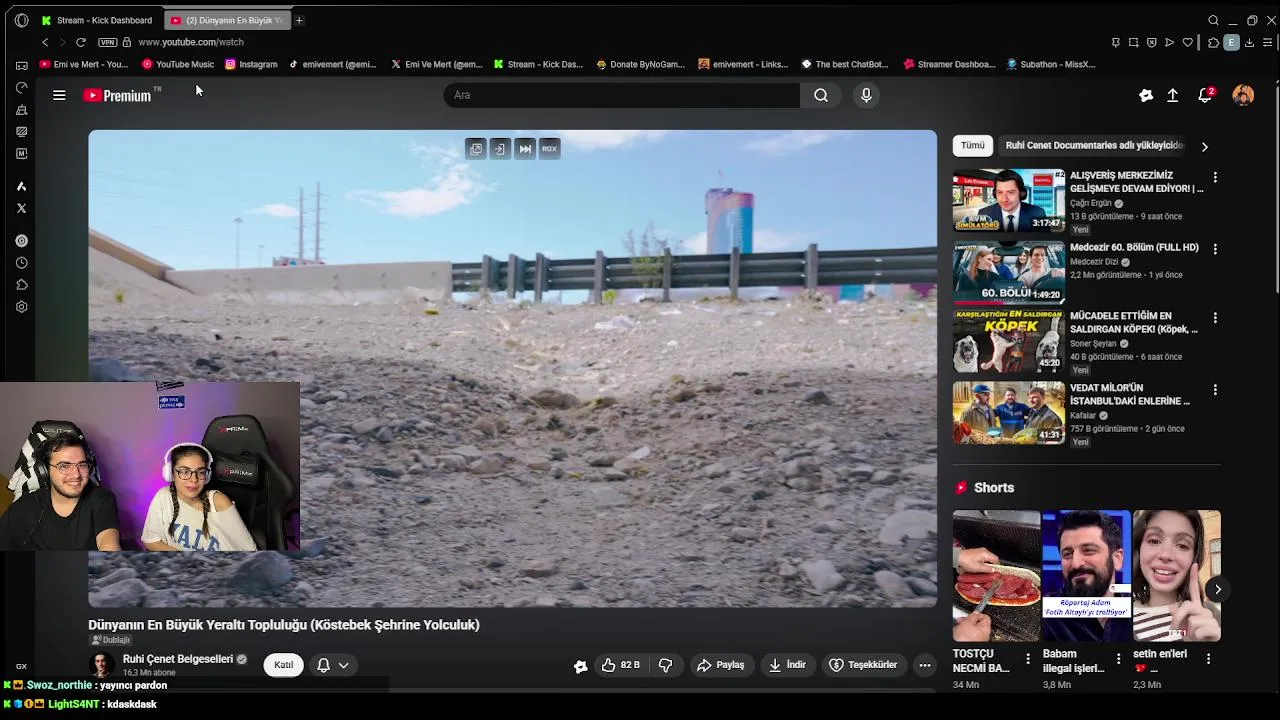Open options for ALIŞVERİŞ MERKEZİMİZ video
1280x720 pixels.
(x=1215, y=177)
